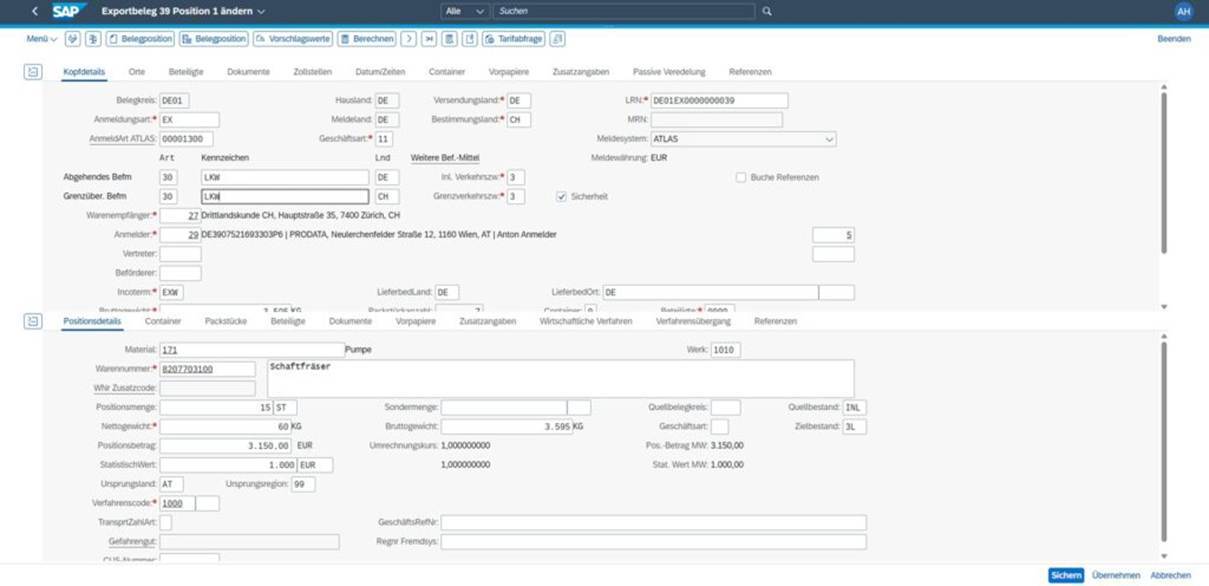Screen dimensions: 1209x586
Task: Click the last toolbar icon after Tarifabfrage
Action: [x=558, y=39]
